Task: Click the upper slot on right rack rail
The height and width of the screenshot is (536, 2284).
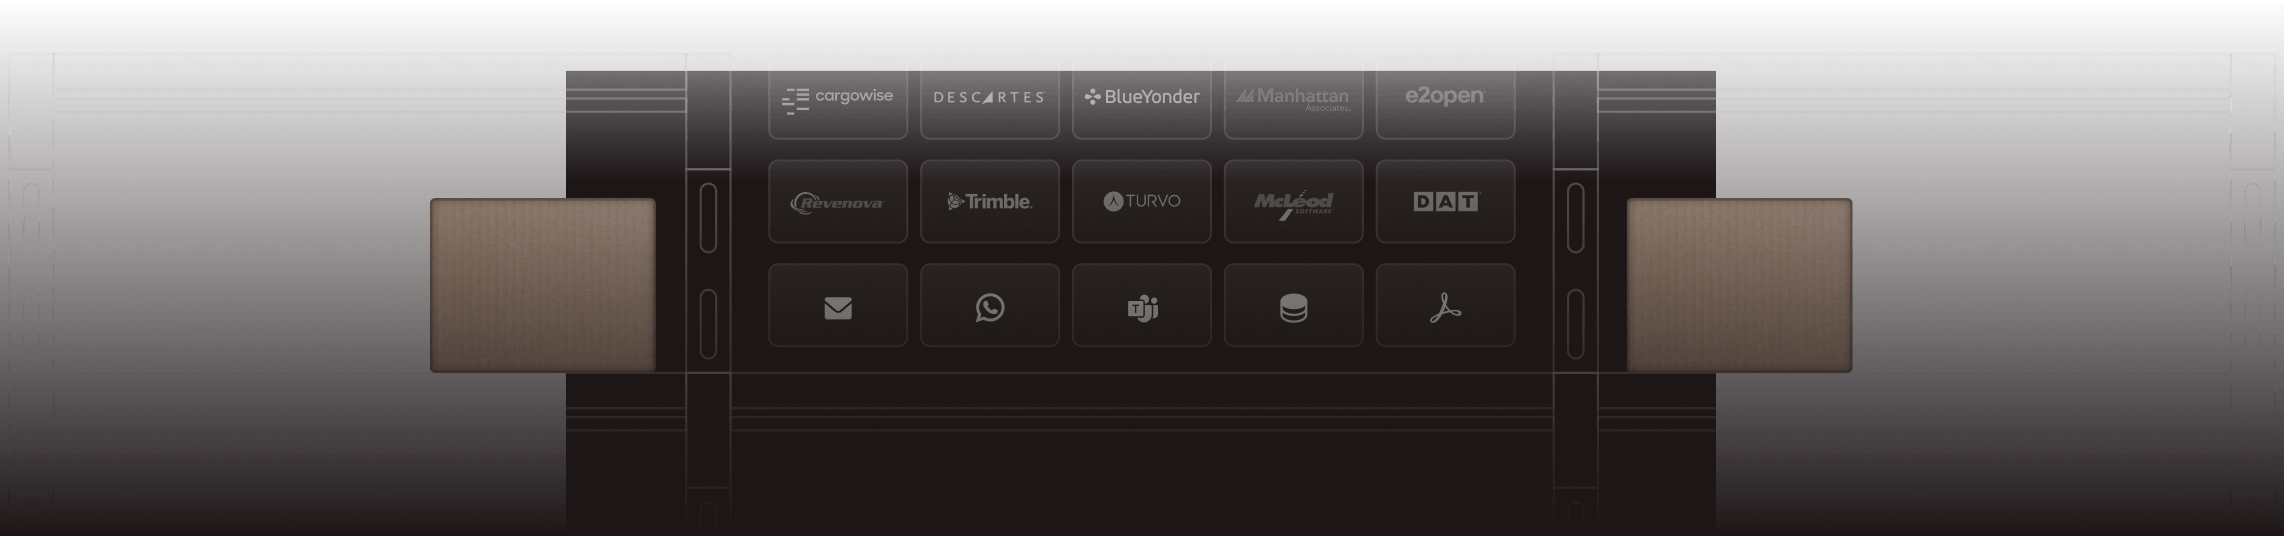Action: 1575,217
